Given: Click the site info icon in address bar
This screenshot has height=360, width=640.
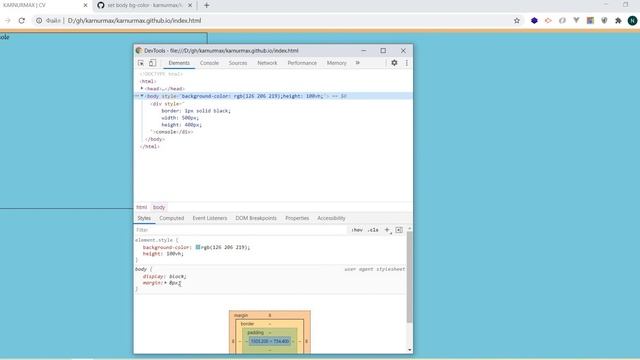Looking at the screenshot, I should point(39,20).
